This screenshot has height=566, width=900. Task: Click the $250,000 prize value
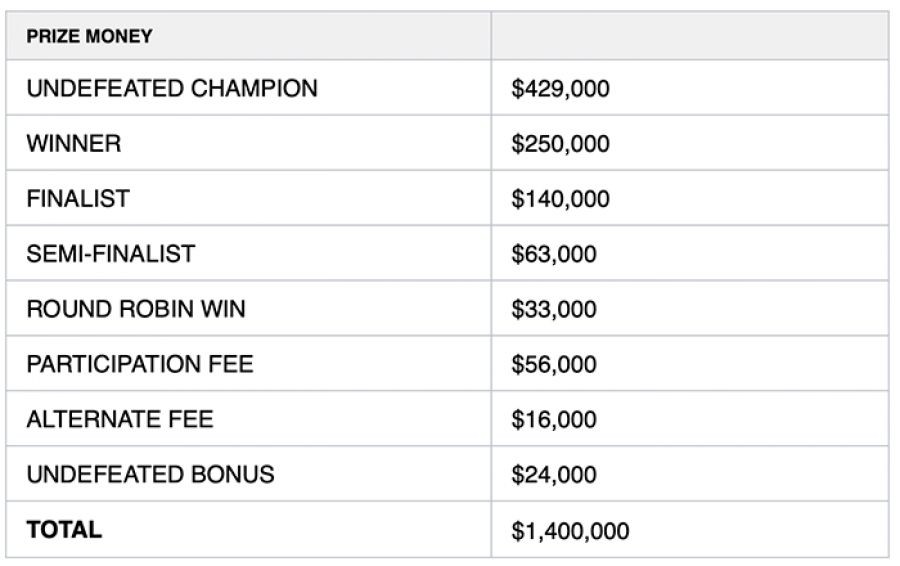(560, 144)
